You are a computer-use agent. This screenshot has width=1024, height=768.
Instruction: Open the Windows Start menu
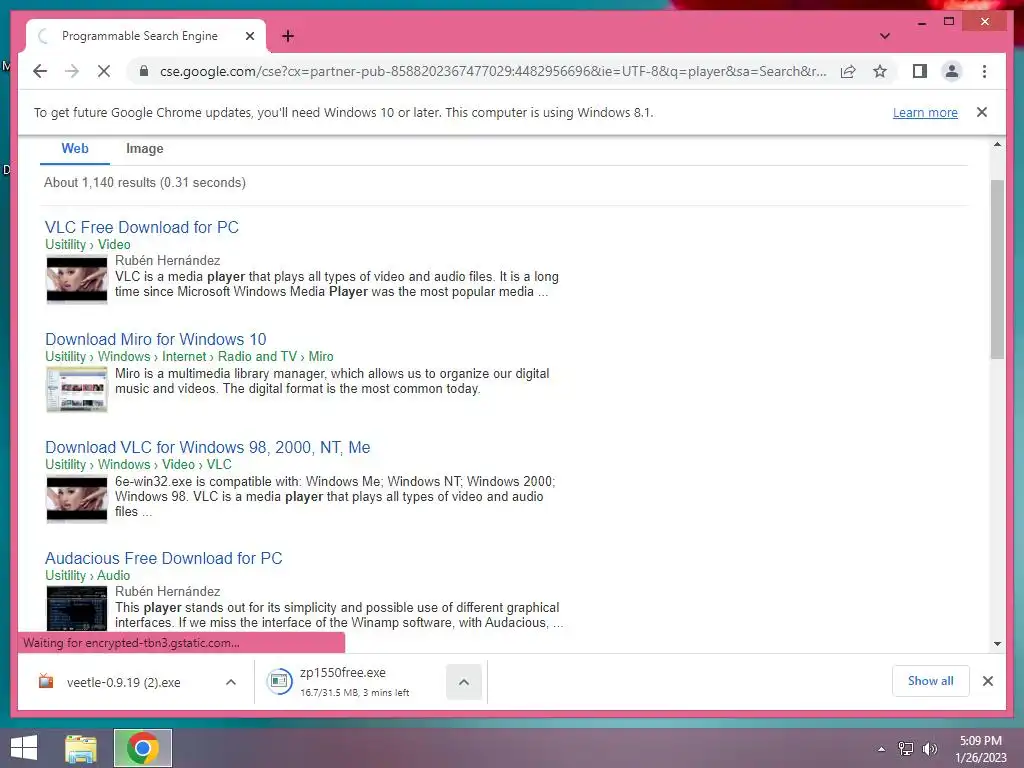click(24, 748)
